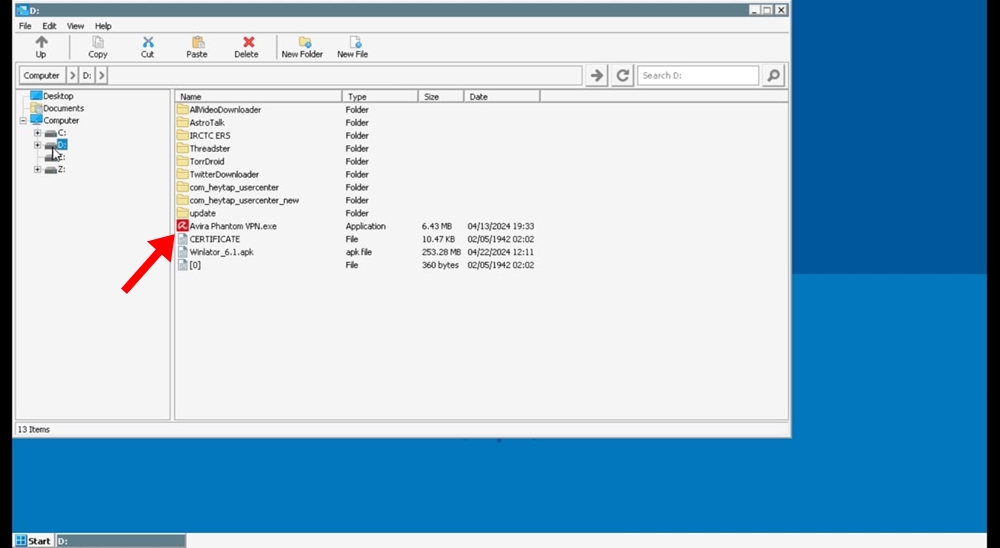Expand the D: drive node
This screenshot has height=548, width=1000.
click(38, 145)
